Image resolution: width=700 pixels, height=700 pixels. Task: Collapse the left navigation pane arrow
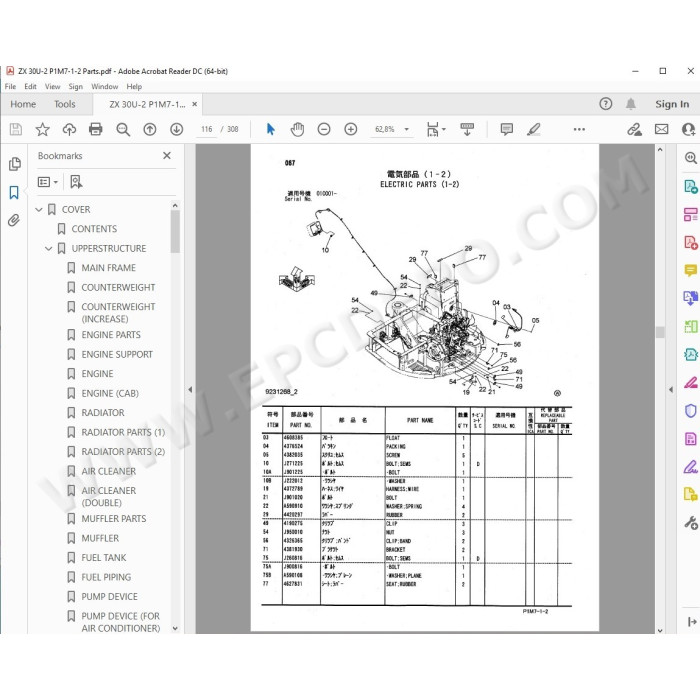pyautogui.click(x=190, y=389)
